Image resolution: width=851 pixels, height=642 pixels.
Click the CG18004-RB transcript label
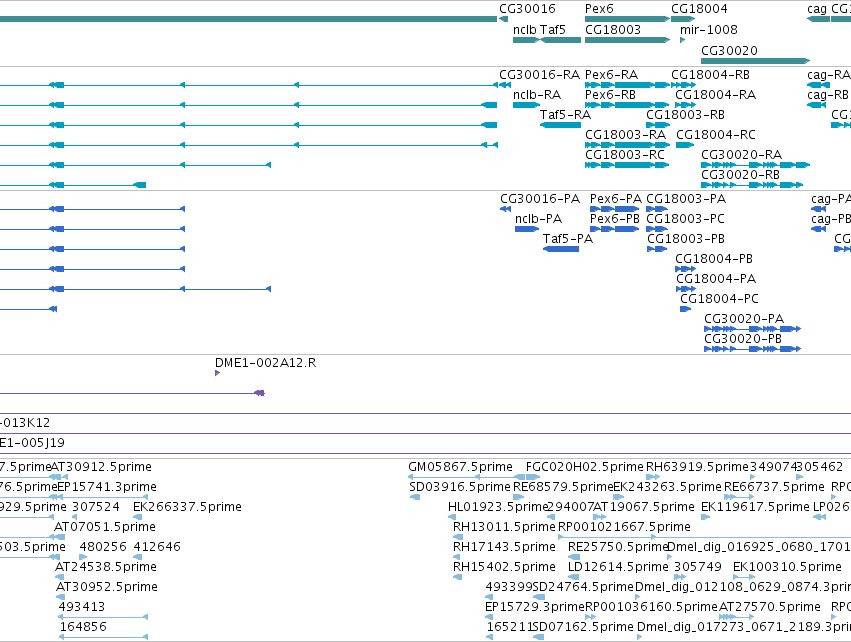coord(710,74)
